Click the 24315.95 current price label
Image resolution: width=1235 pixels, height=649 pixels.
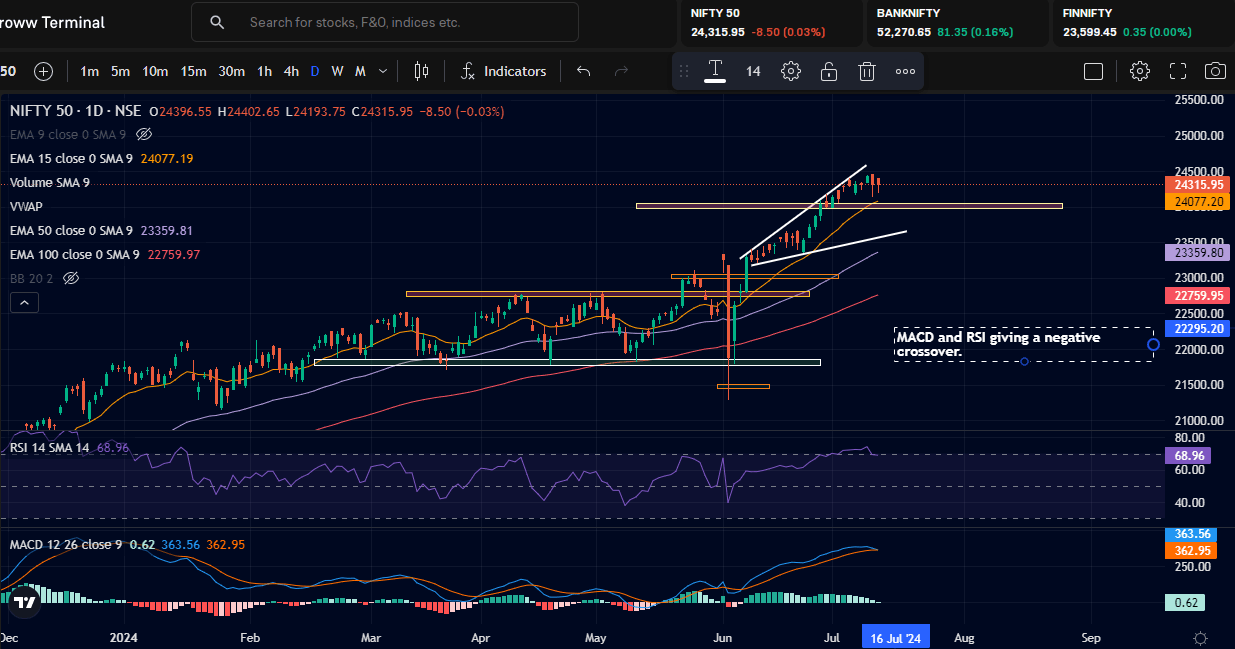click(x=1199, y=185)
